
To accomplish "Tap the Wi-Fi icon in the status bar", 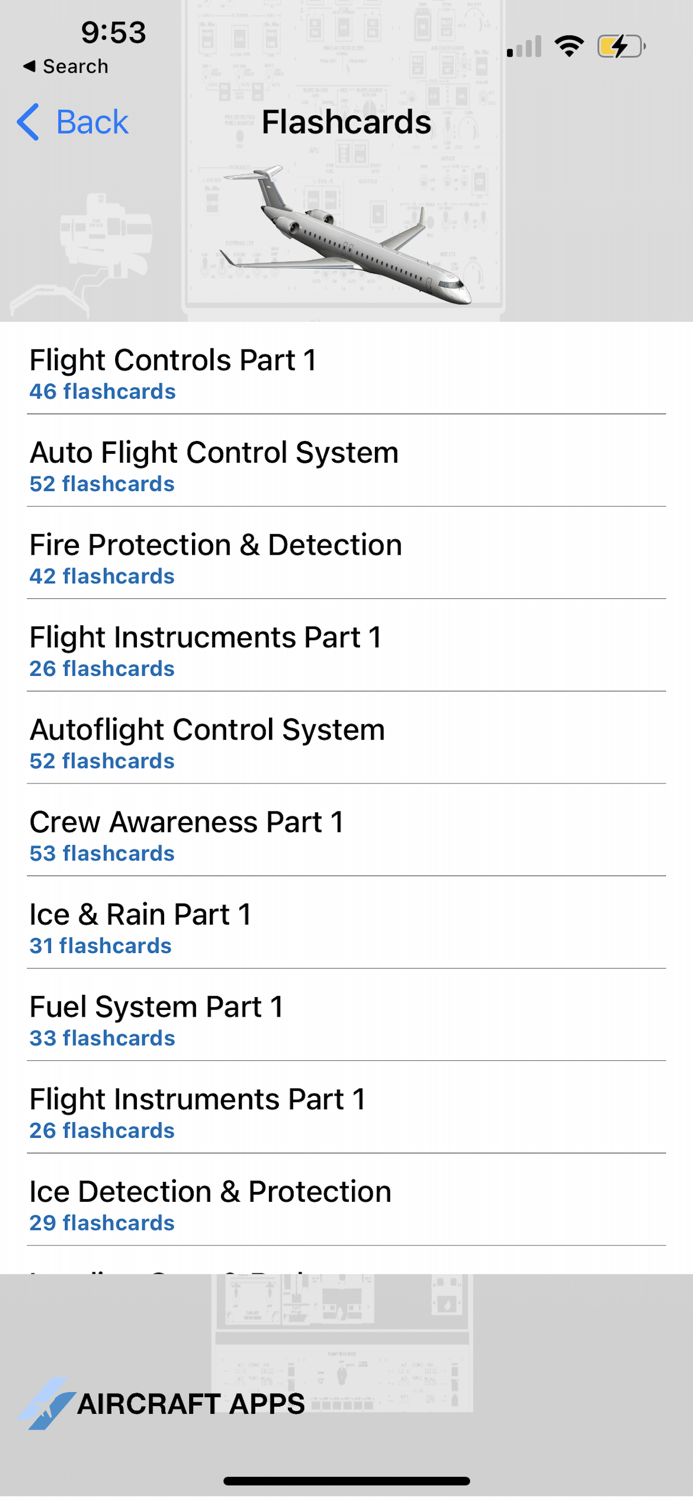I will (569, 46).
